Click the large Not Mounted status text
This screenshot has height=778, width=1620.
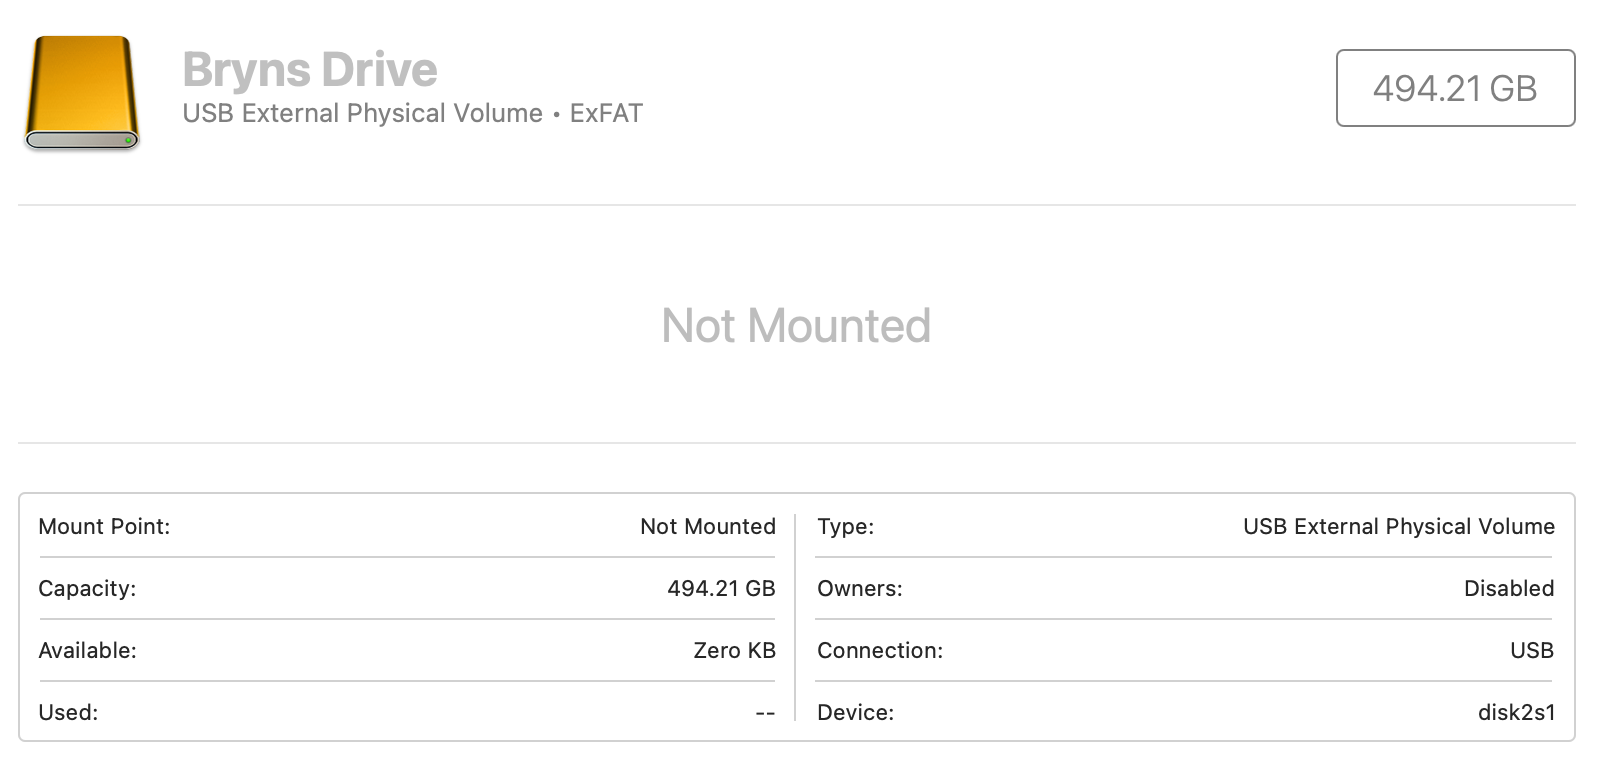796,326
